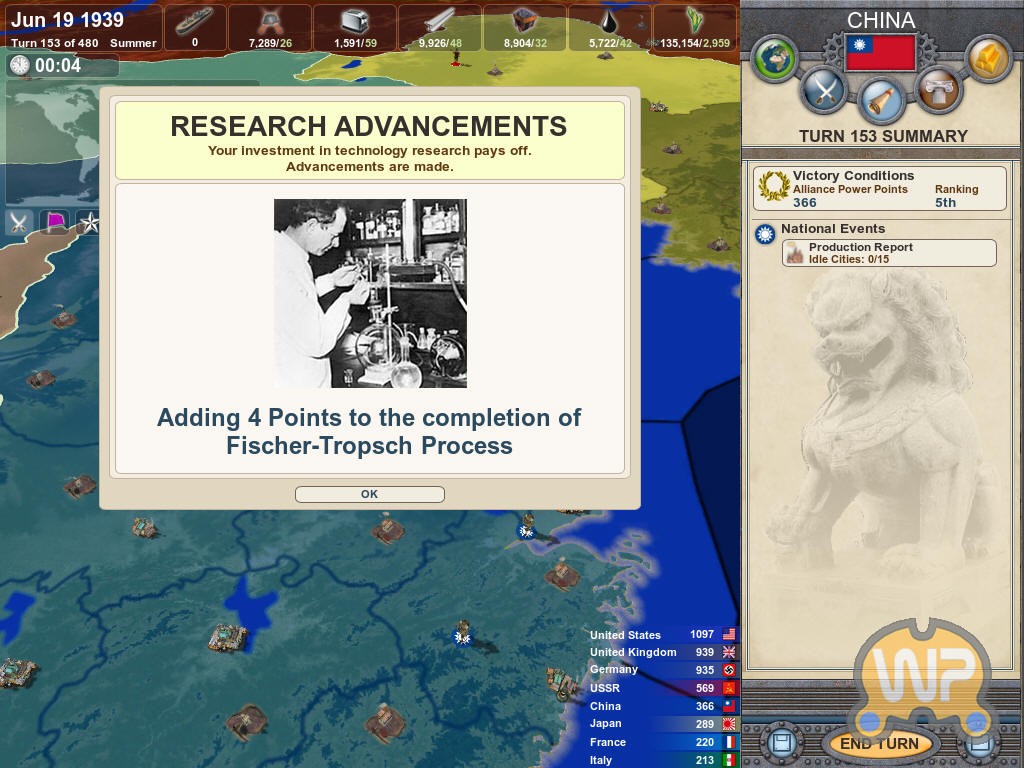Click the battleship resource icon
The image size is (1024, 768).
(194, 23)
